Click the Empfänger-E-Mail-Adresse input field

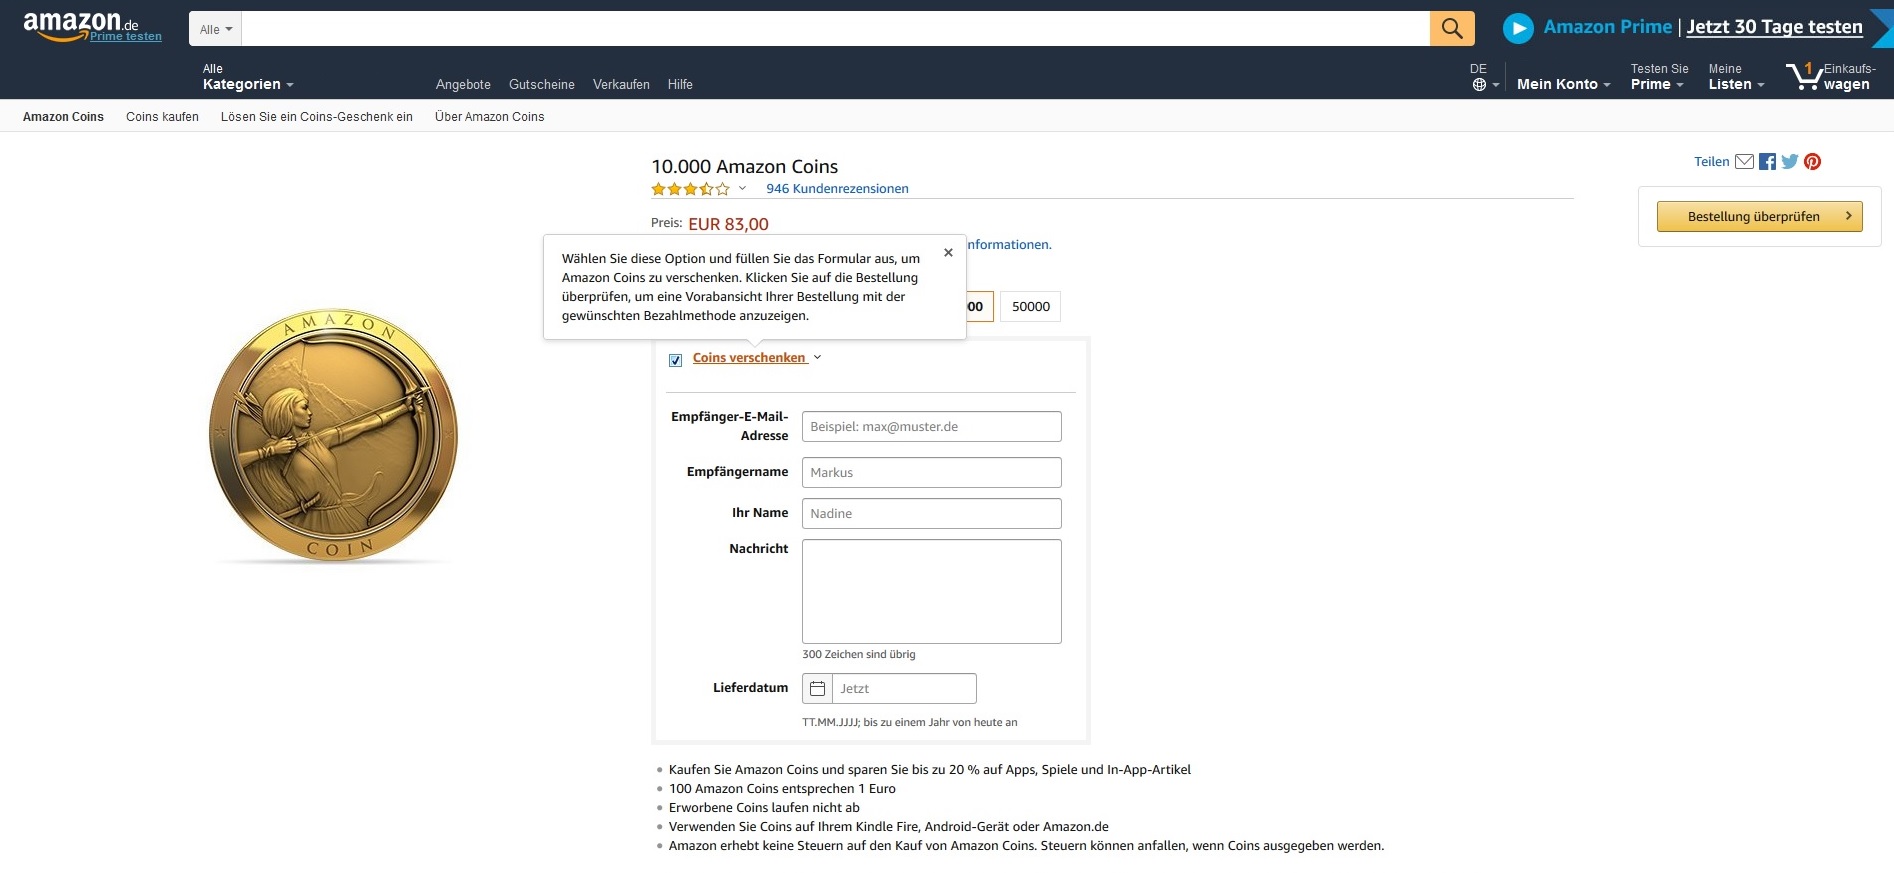coord(931,427)
